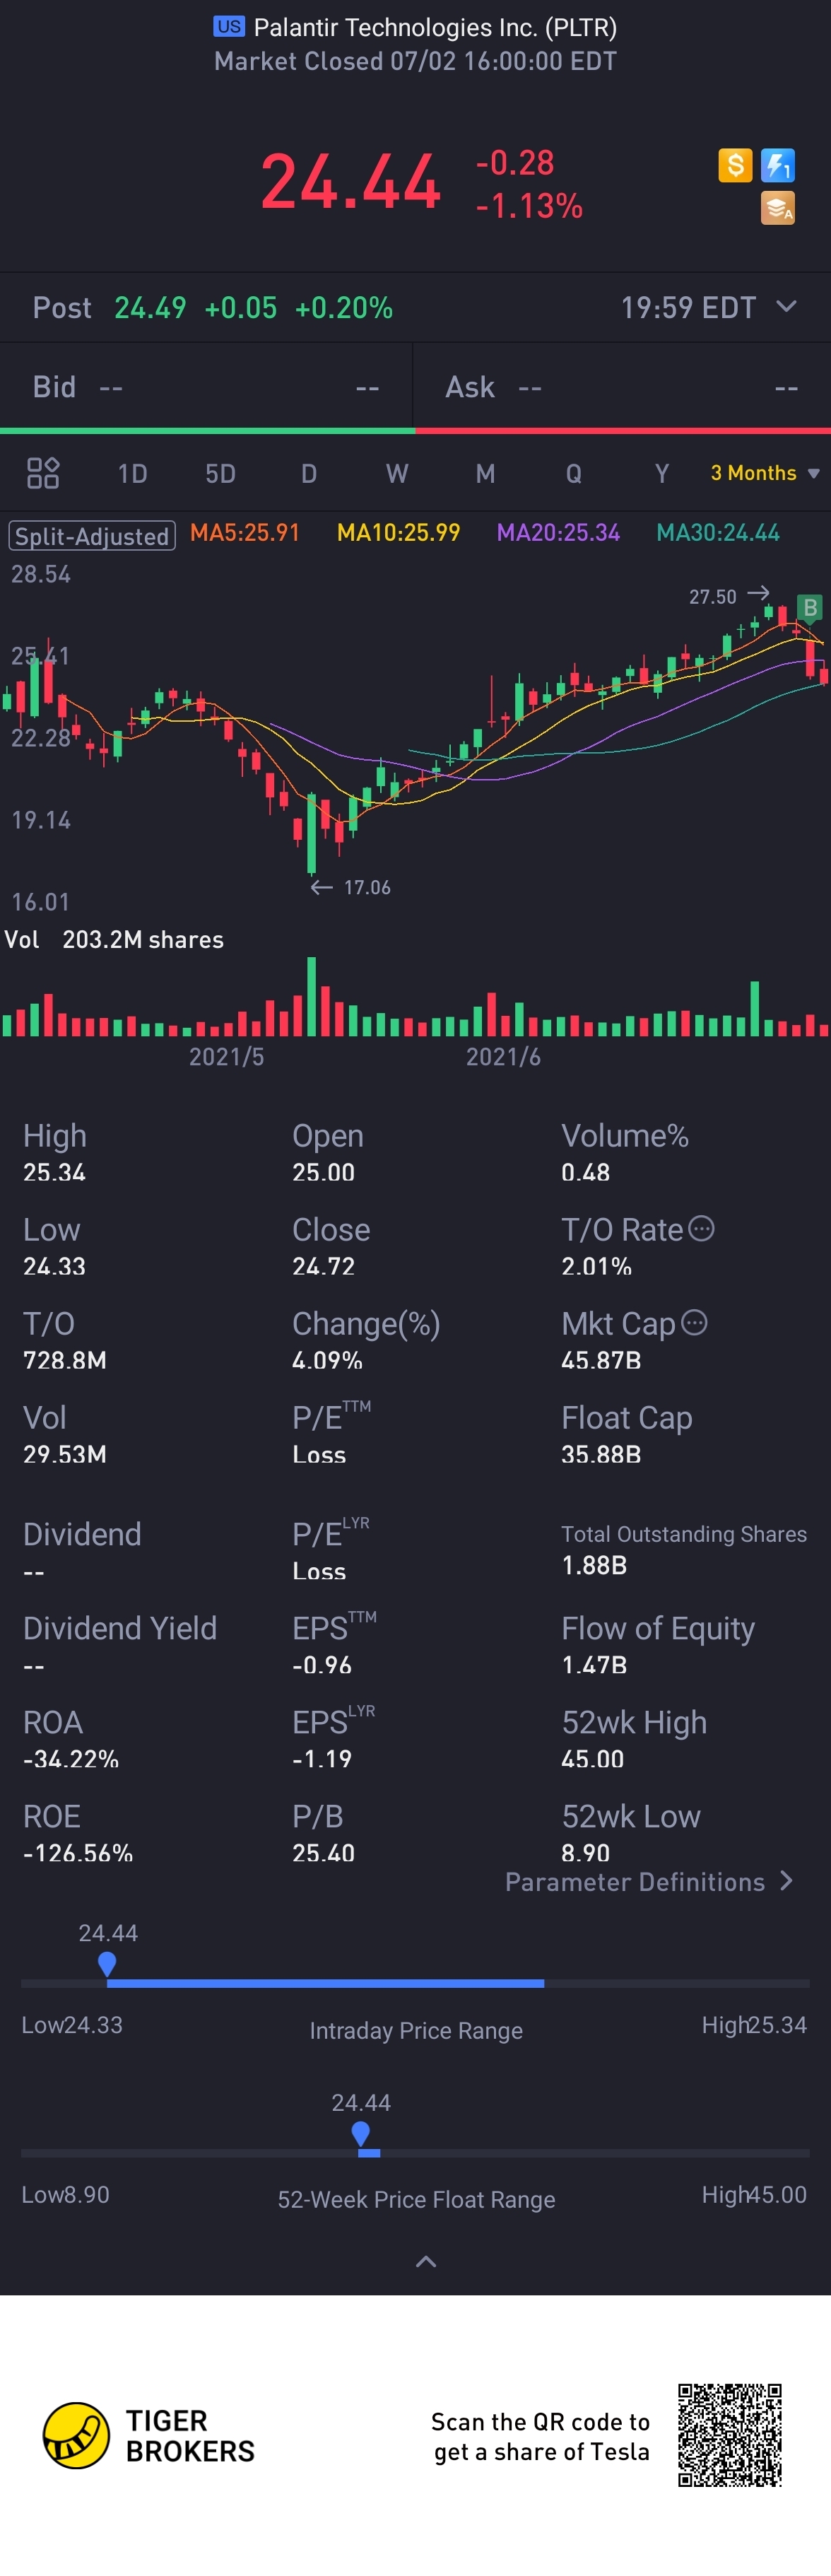Open T/O Rate info bubble icon
Viewport: 831px width, 2576px height.
point(702,1228)
